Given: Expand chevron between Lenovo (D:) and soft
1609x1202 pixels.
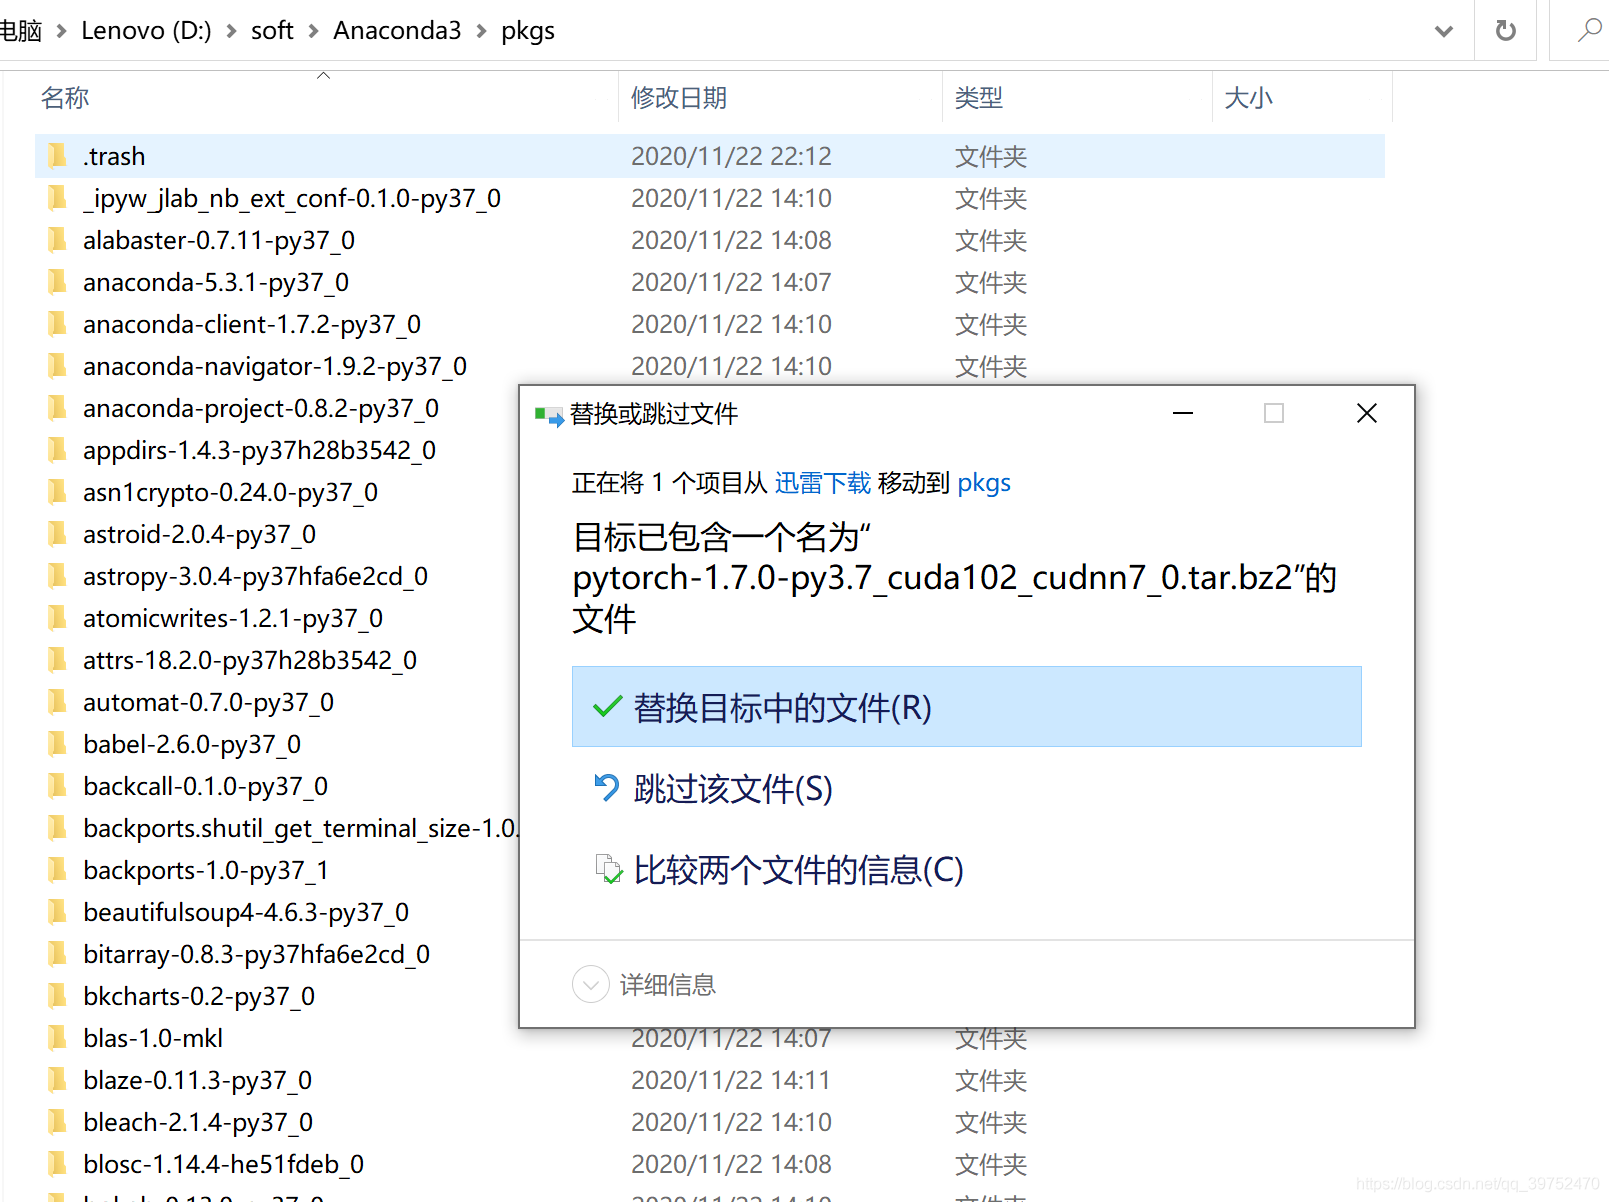Looking at the screenshot, I should click(x=231, y=31).
